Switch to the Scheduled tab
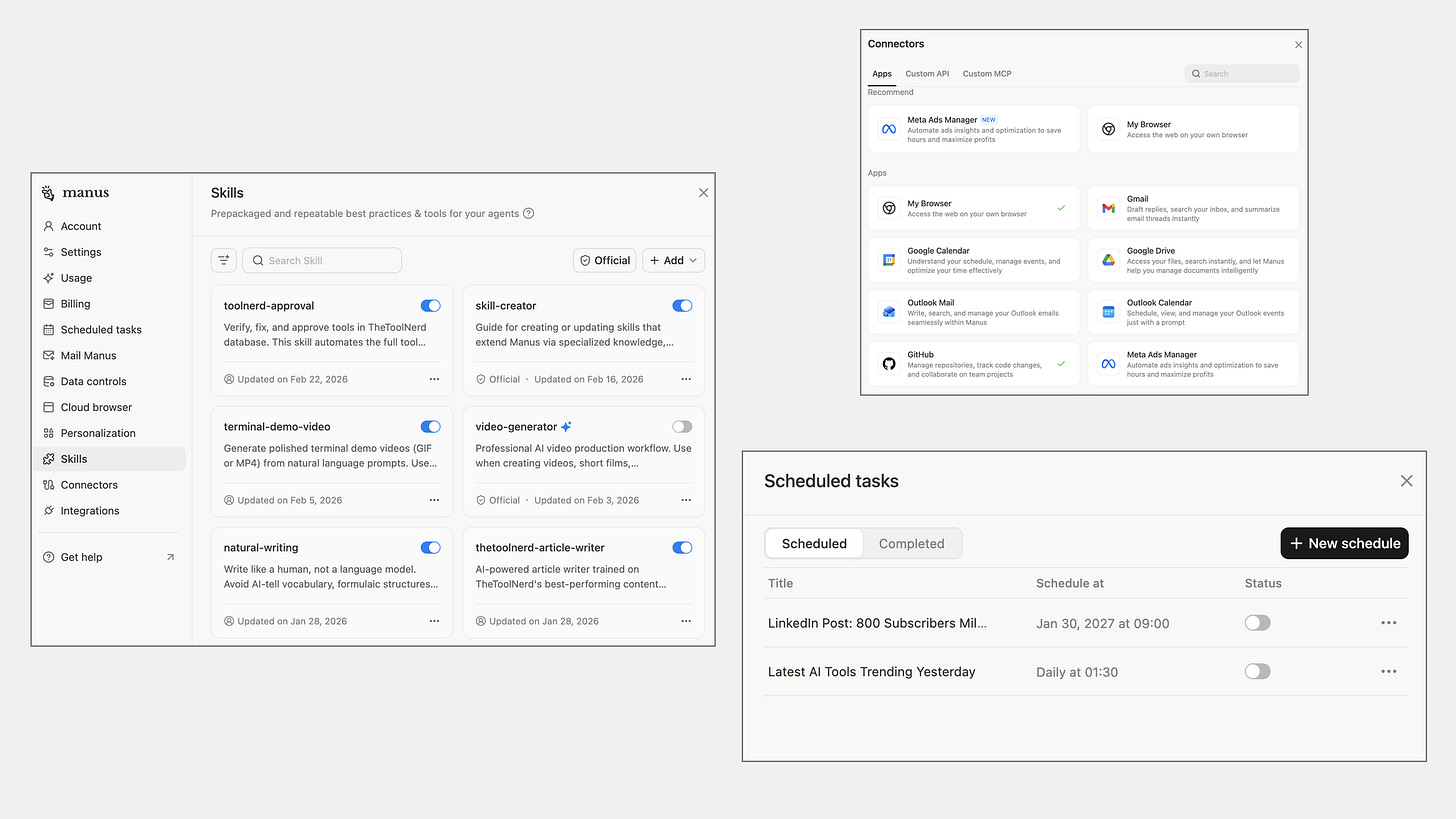 point(814,544)
